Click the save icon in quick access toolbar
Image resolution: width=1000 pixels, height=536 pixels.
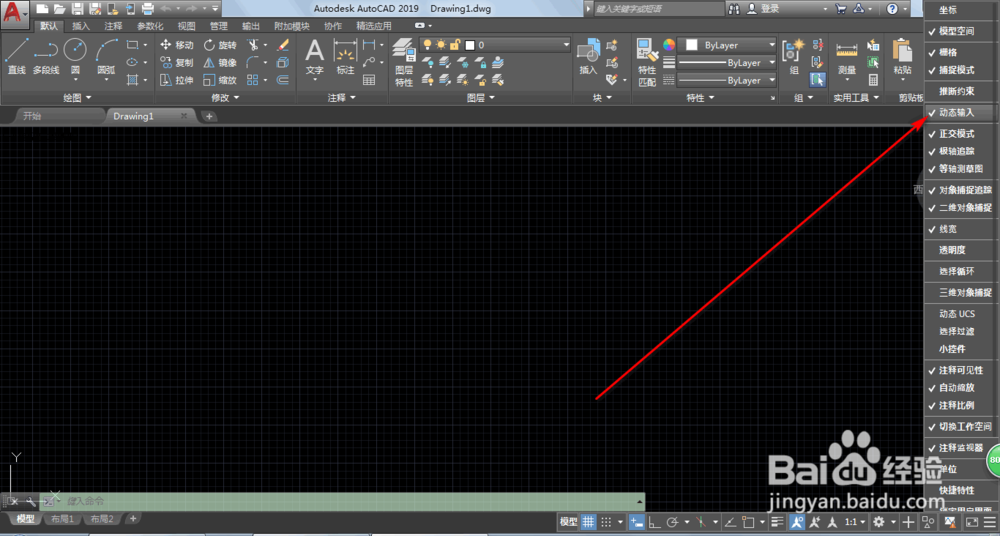pos(77,8)
